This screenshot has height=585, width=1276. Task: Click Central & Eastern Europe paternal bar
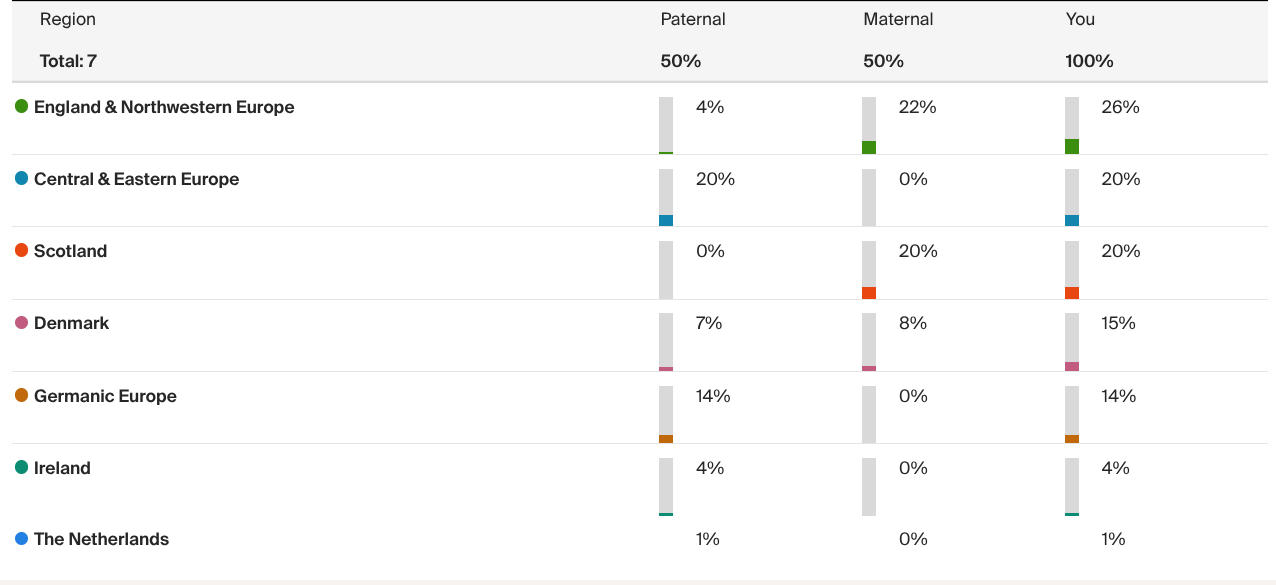click(x=666, y=198)
